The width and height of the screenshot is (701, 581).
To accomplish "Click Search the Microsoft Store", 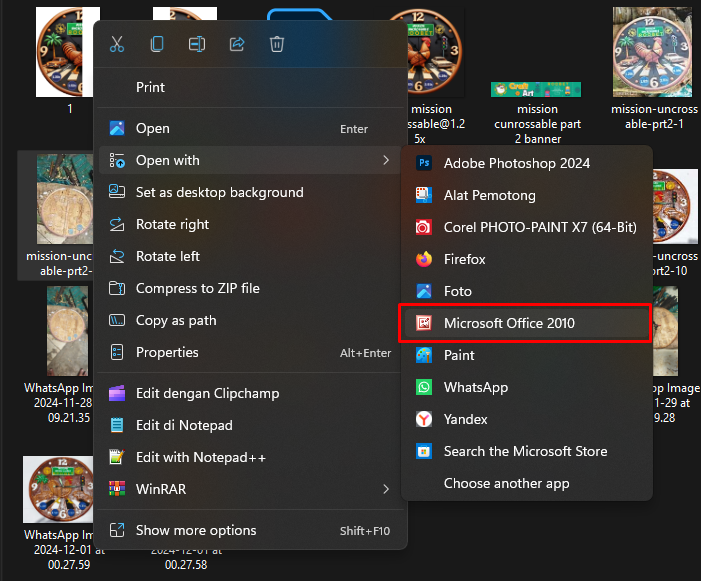I will (x=527, y=451).
